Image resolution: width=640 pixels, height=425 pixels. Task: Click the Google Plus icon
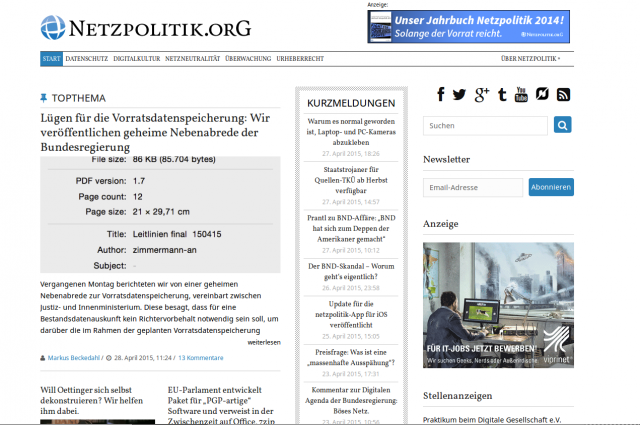pos(481,95)
